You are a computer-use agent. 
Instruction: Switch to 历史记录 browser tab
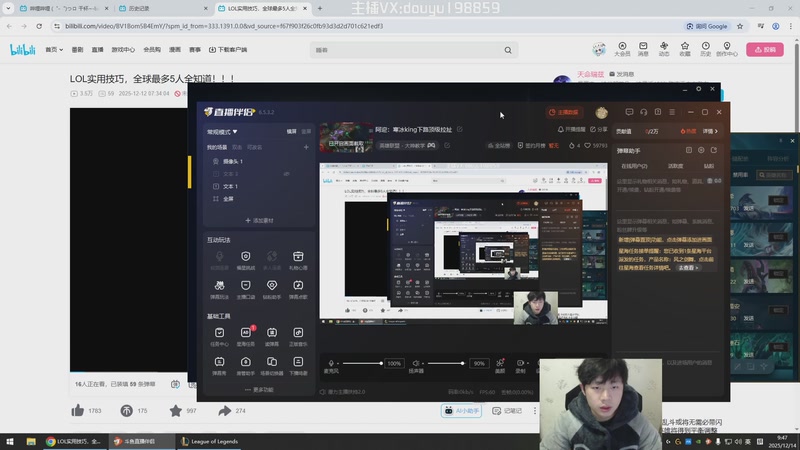162,9
